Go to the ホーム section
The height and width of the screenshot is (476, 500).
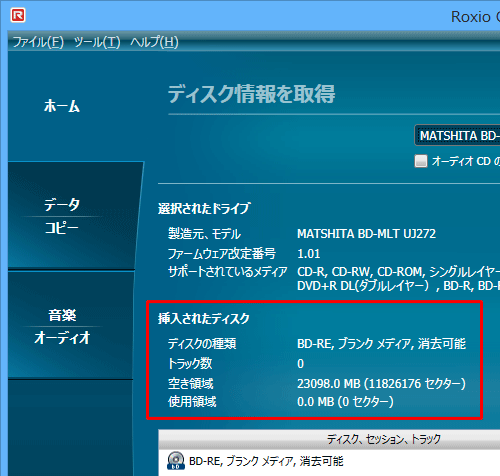pos(62,106)
